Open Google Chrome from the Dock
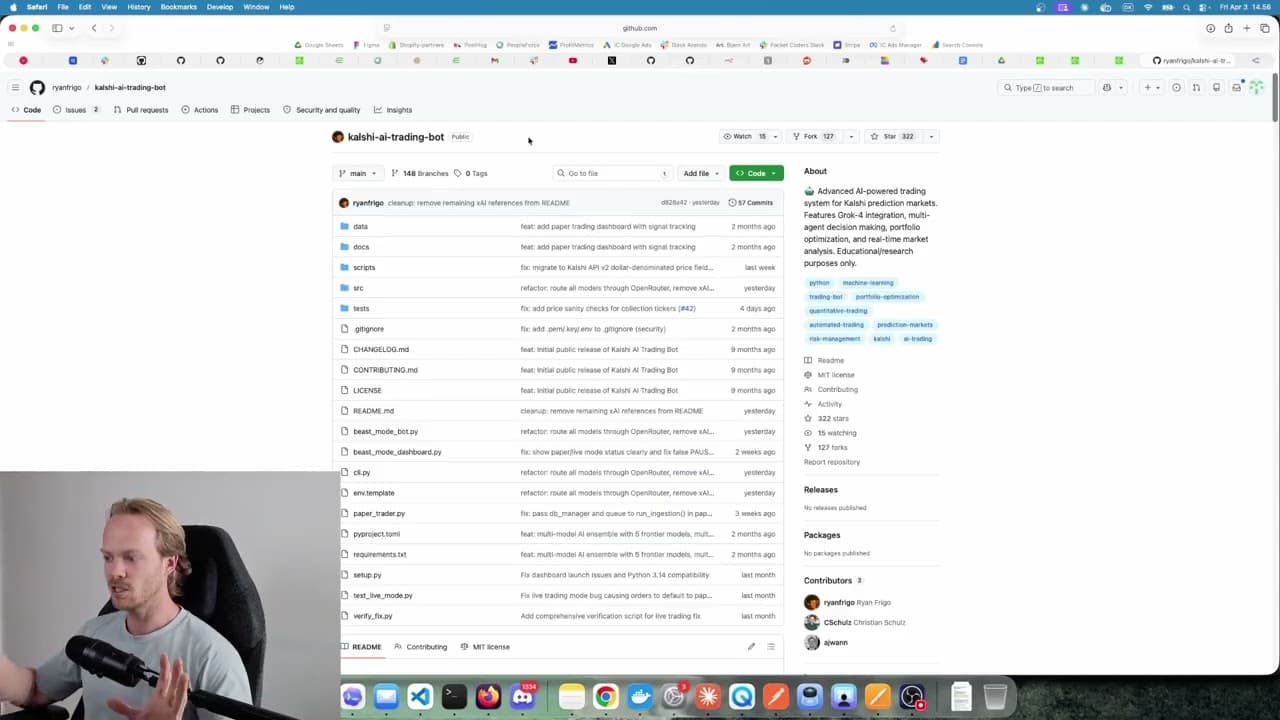 point(606,696)
